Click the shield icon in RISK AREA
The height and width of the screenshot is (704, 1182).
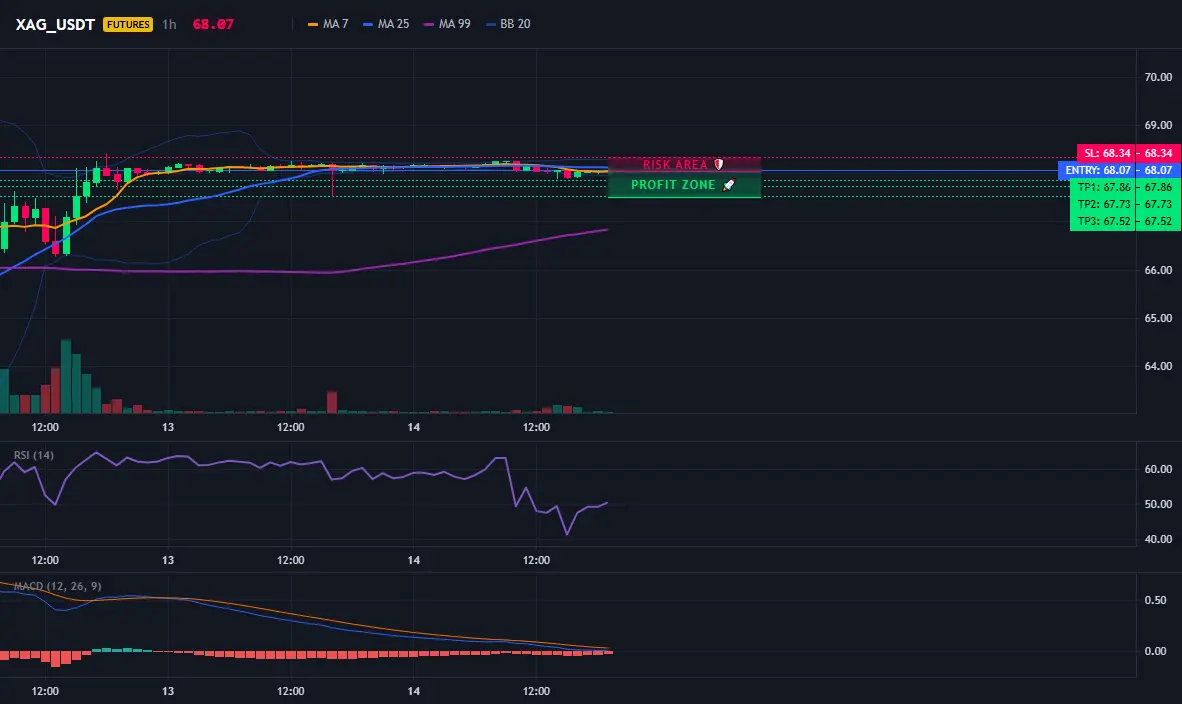tap(718, 164)
